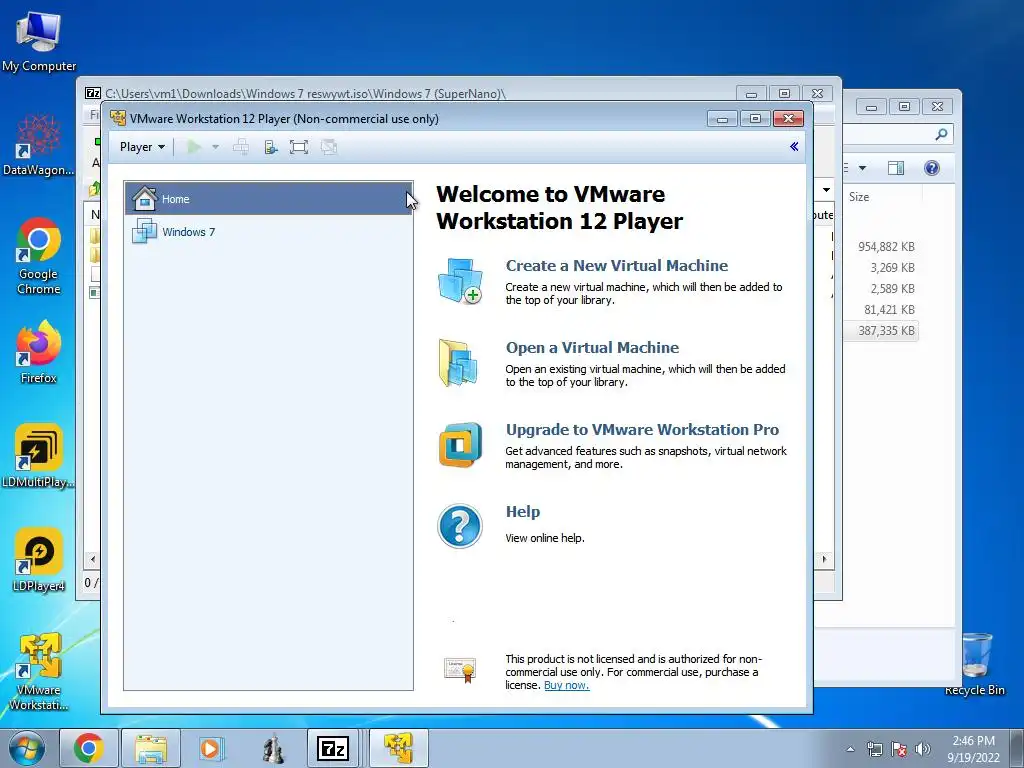
Task: Select Home in the VMware library
Action: [x=268, y=199]
